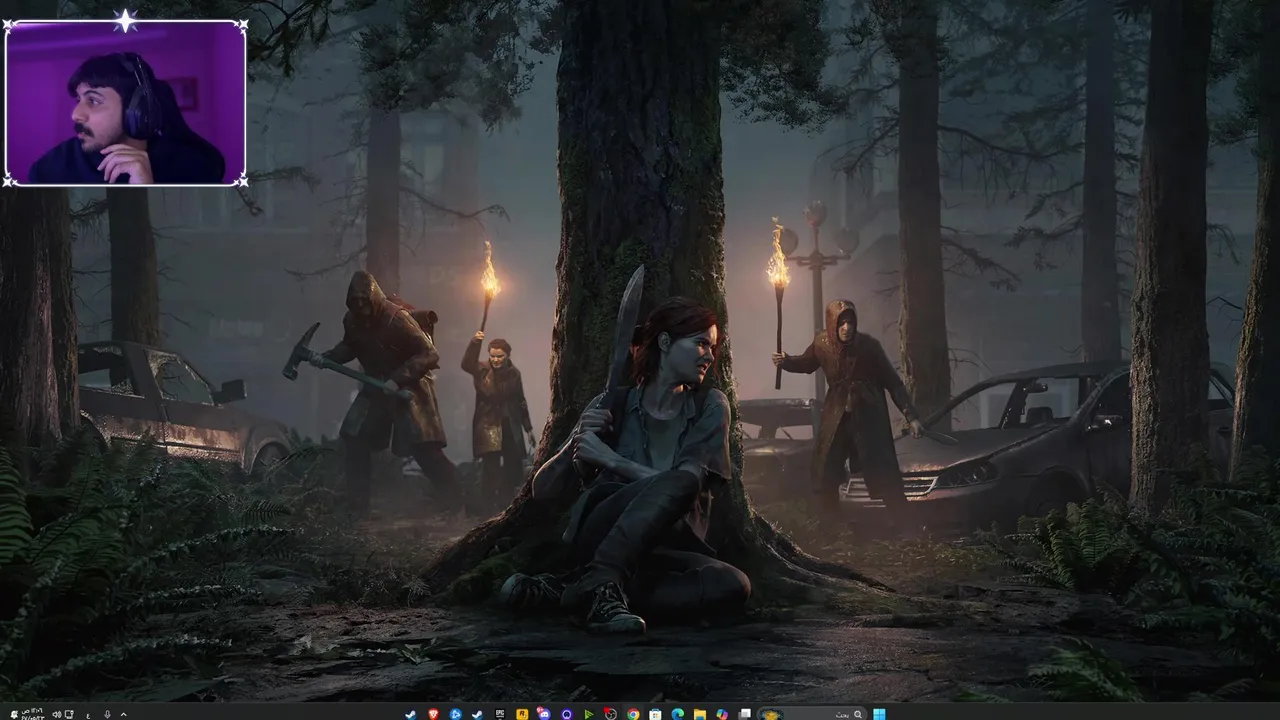1280x720 pixels.
Task: Launch Brave browser from the taskbar
Action: 433,714
